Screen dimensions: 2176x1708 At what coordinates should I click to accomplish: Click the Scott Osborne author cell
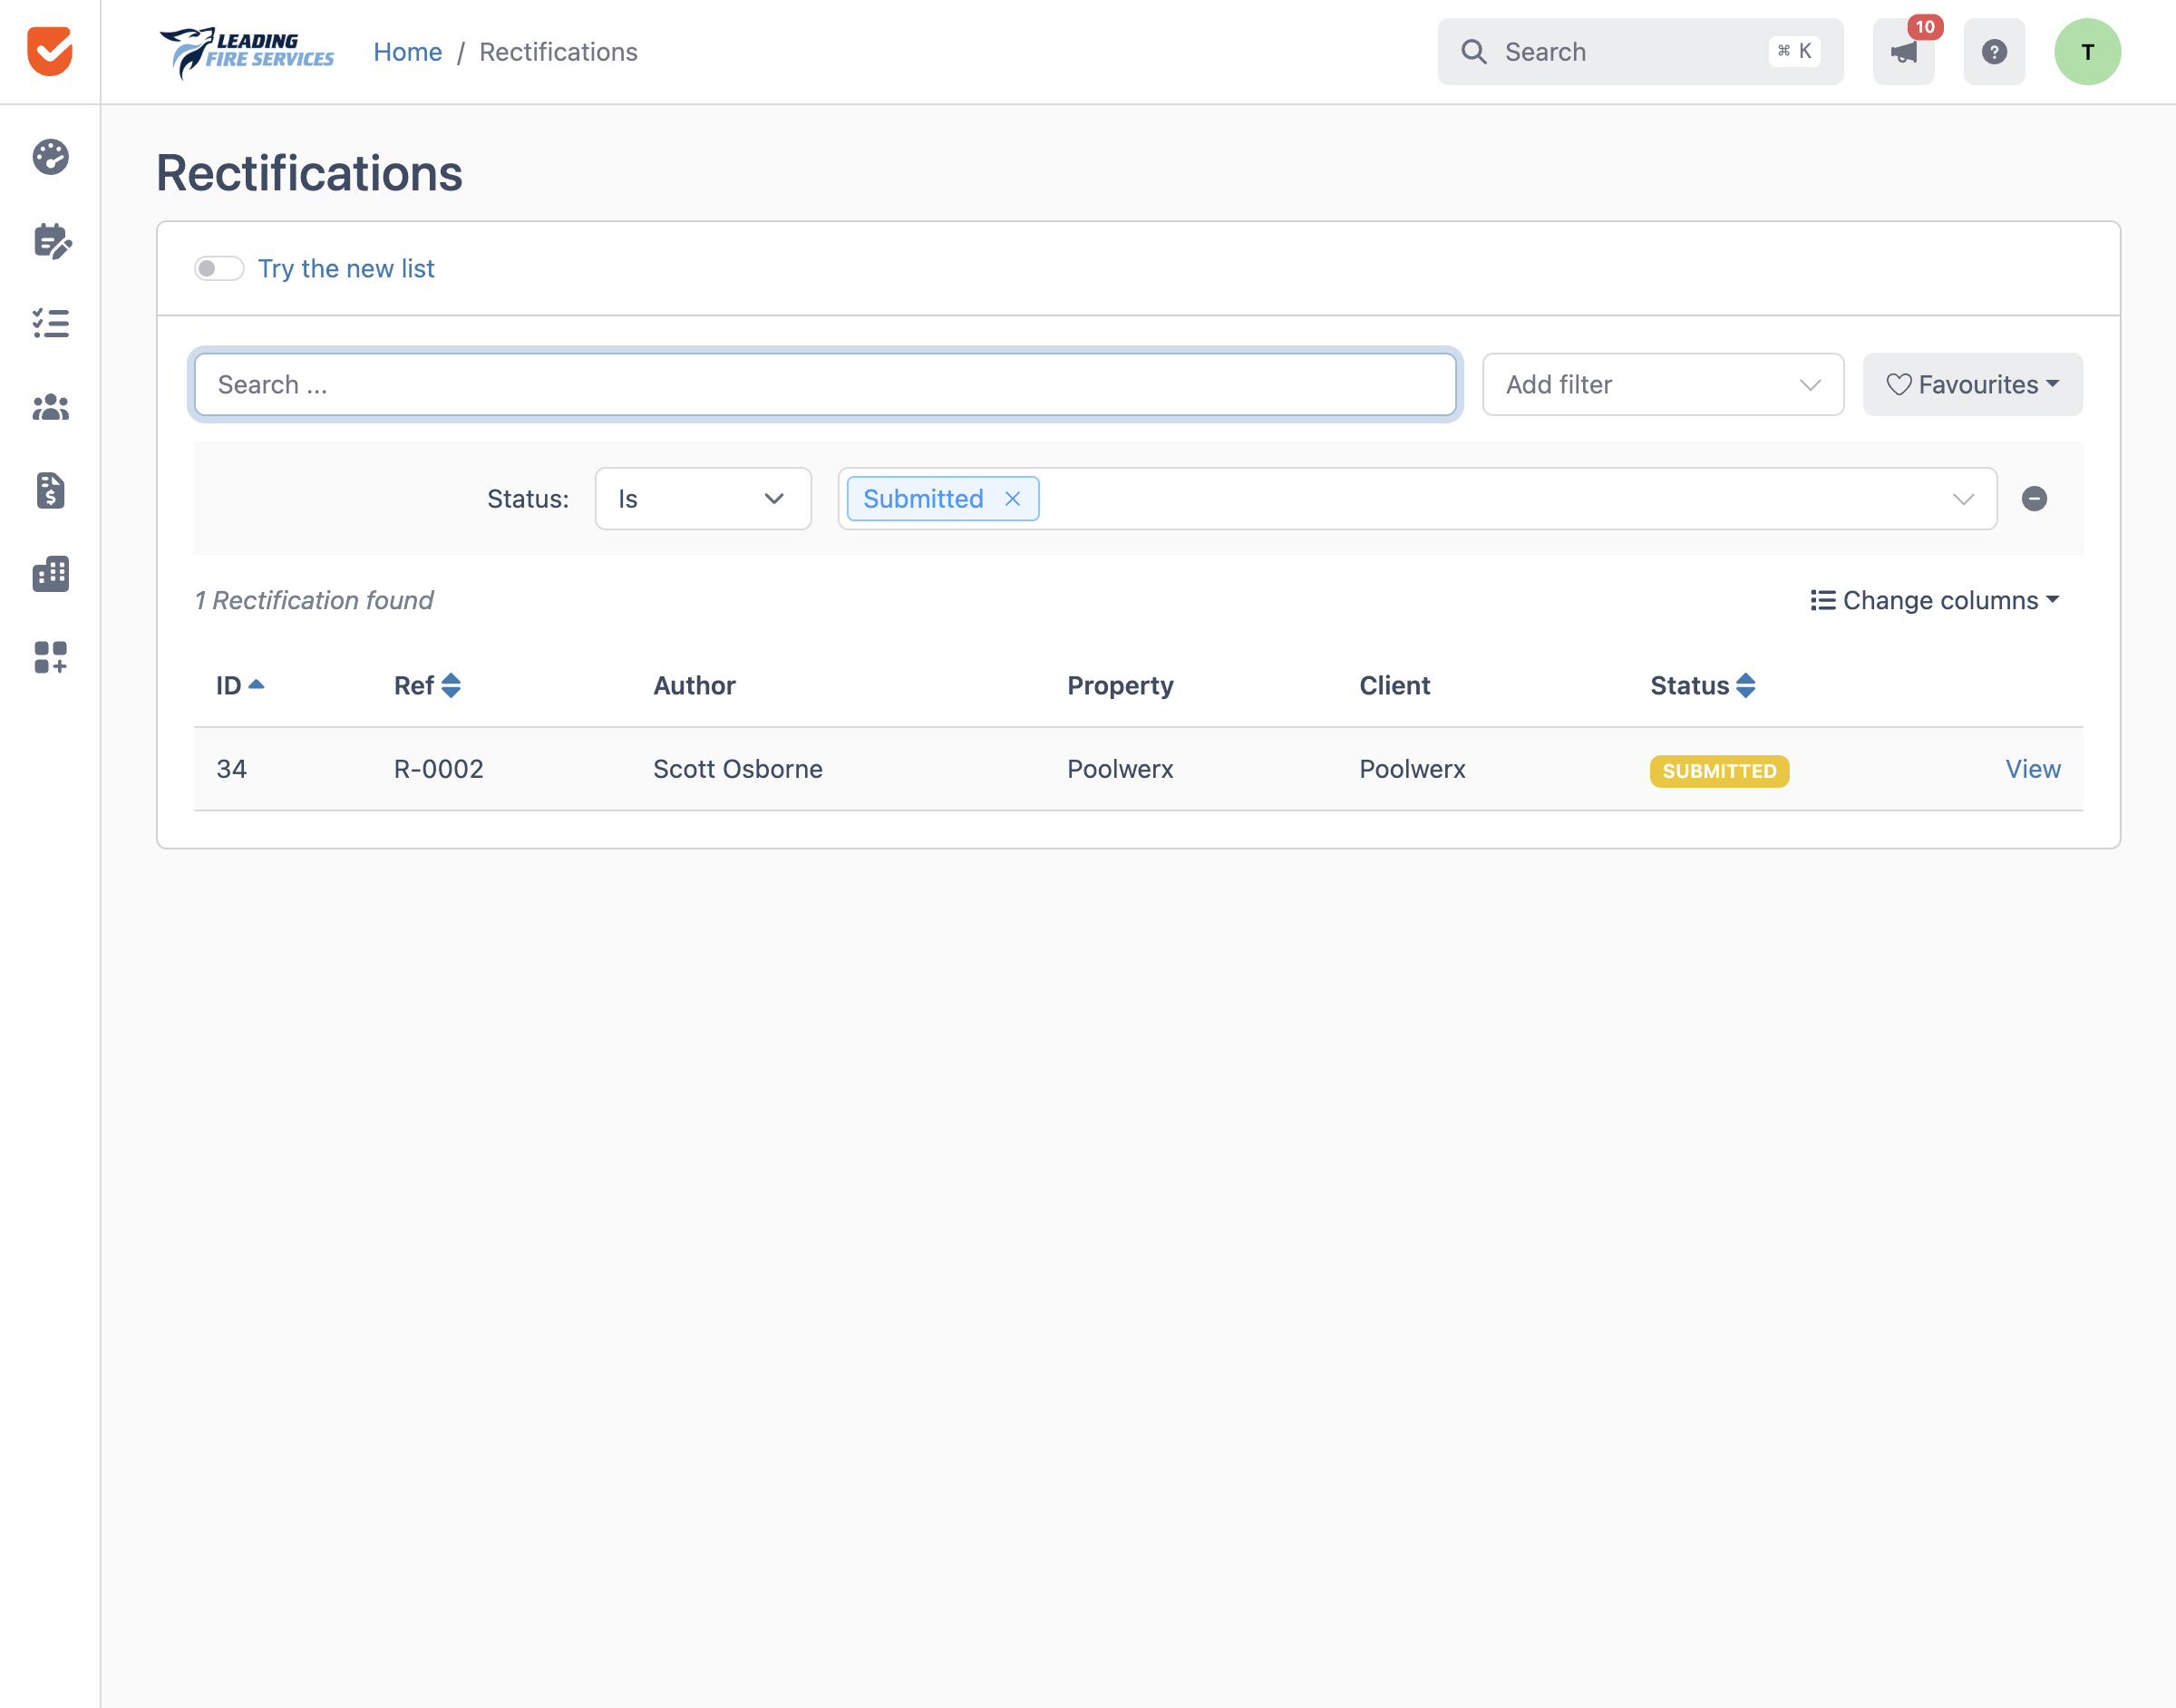click(x=737, y=769)
